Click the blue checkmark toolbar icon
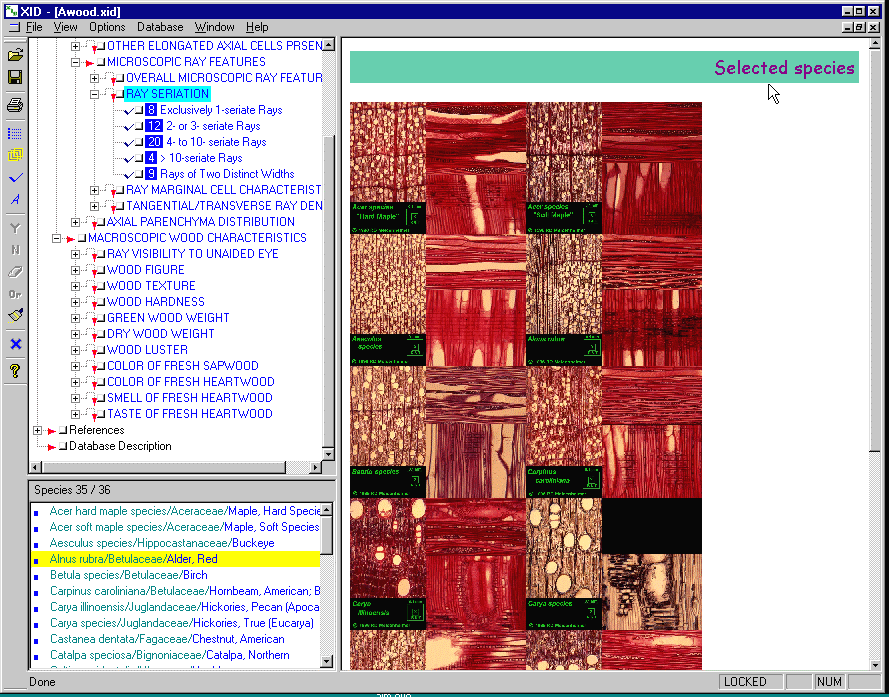Viewport: 889px width, 697px height. point(15,178)
